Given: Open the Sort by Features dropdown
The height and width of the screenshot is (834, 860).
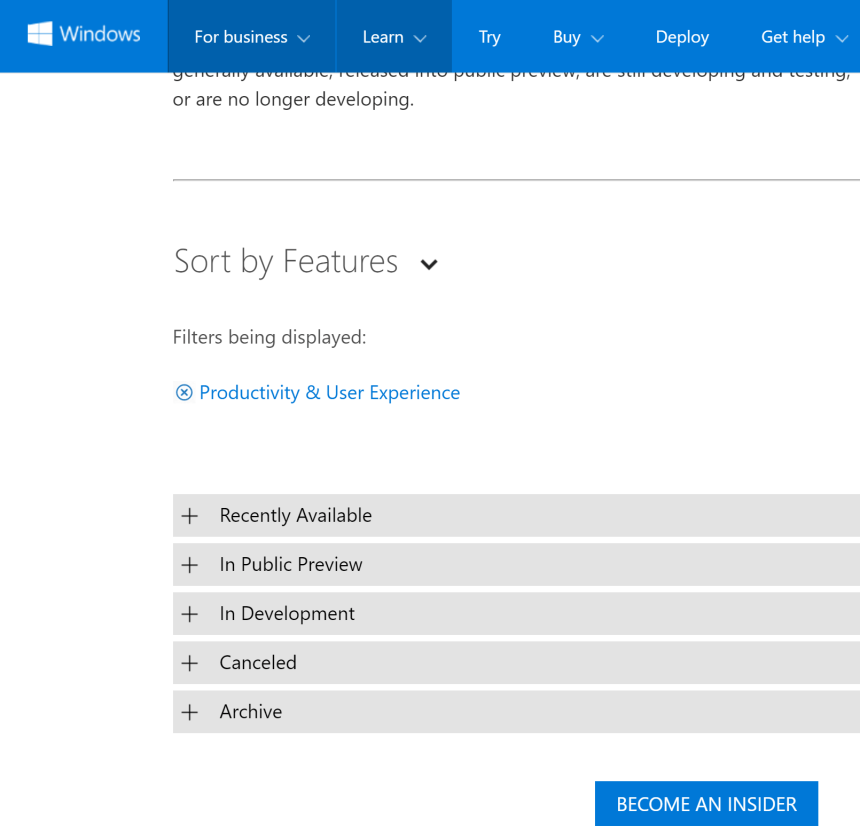Looking at the screenshot, I should 429,264.
